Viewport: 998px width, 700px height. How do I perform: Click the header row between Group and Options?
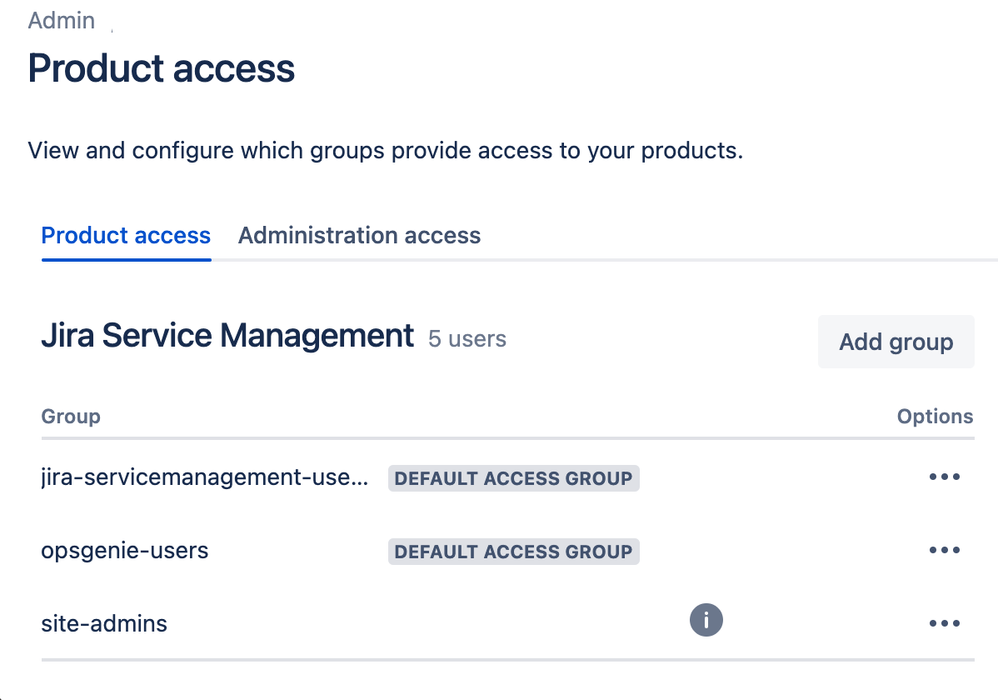coord(500,416)
